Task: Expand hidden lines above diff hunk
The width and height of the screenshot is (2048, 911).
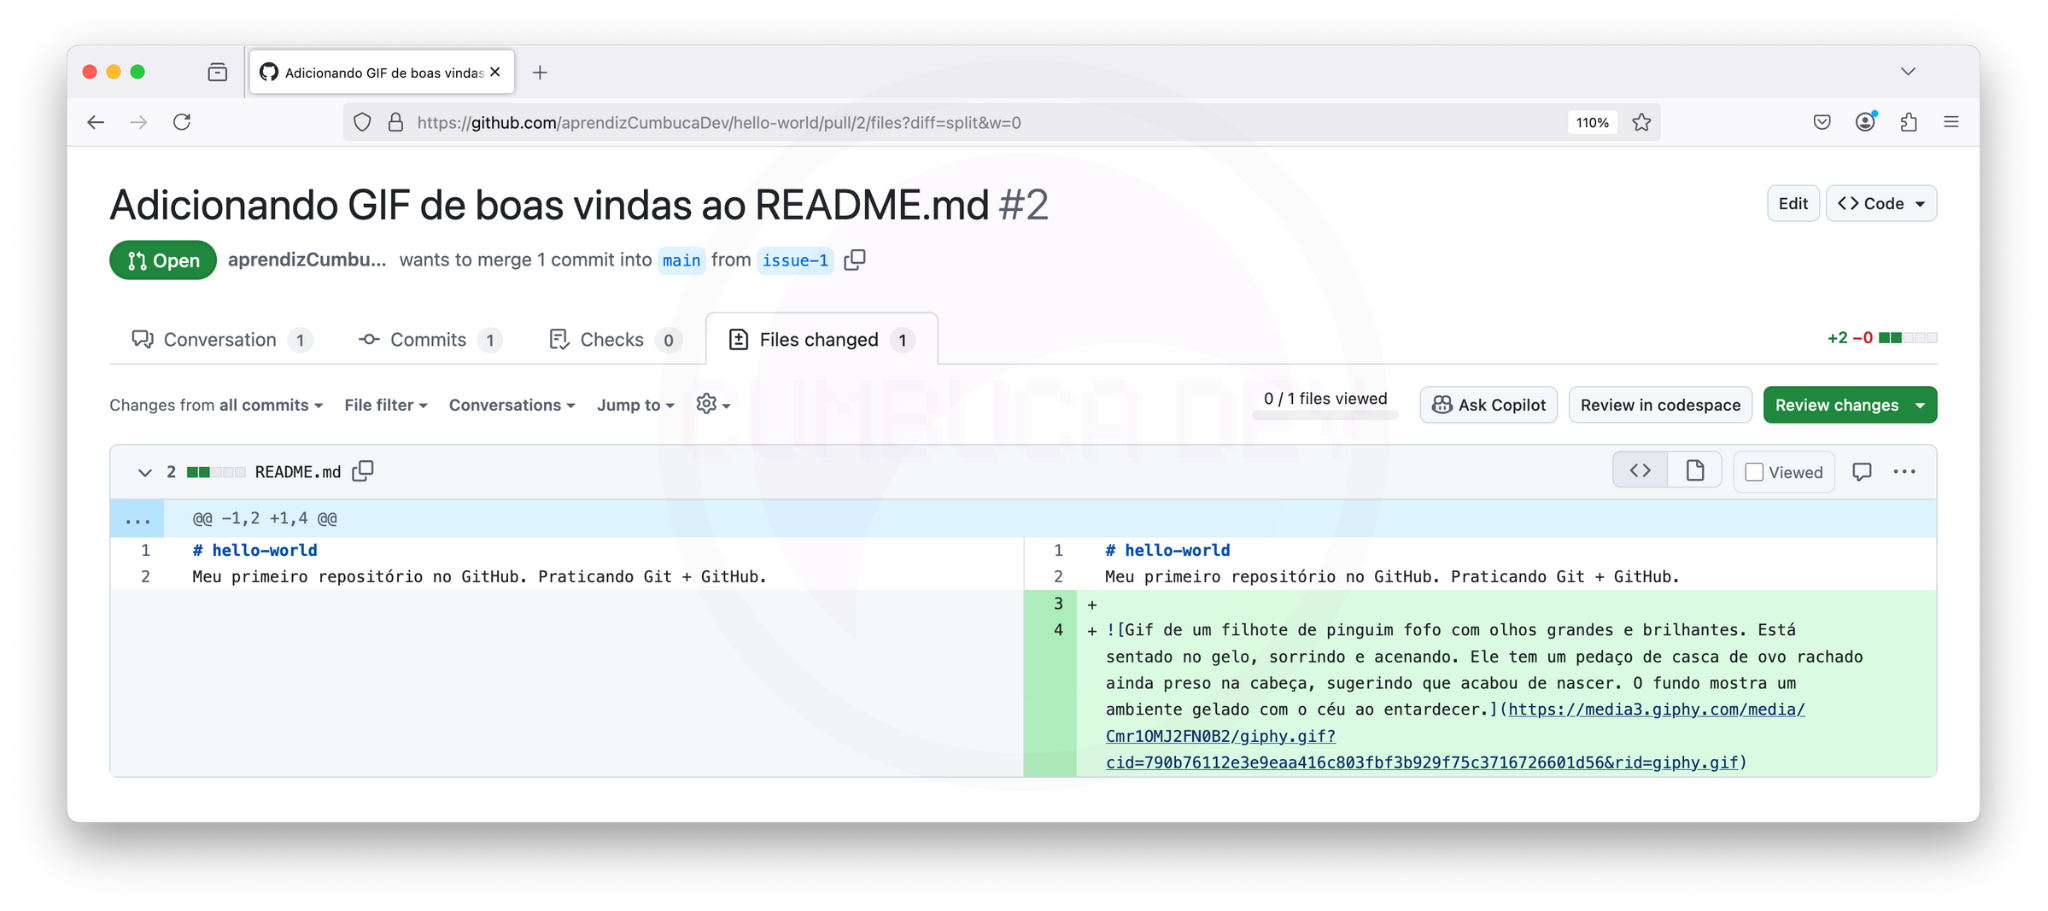Action: [x=138, y=519]
